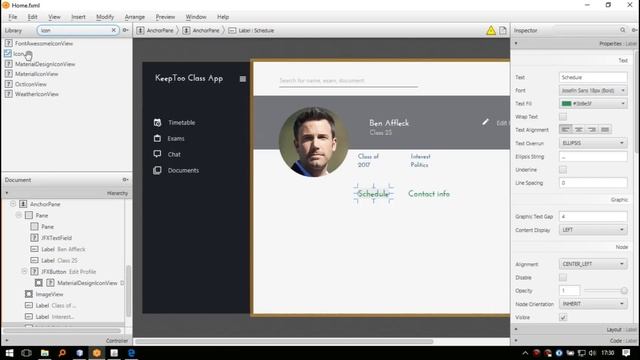
Task: Collapse the AnchorPane node in hierarchy
Action: (x=13, y=204)
